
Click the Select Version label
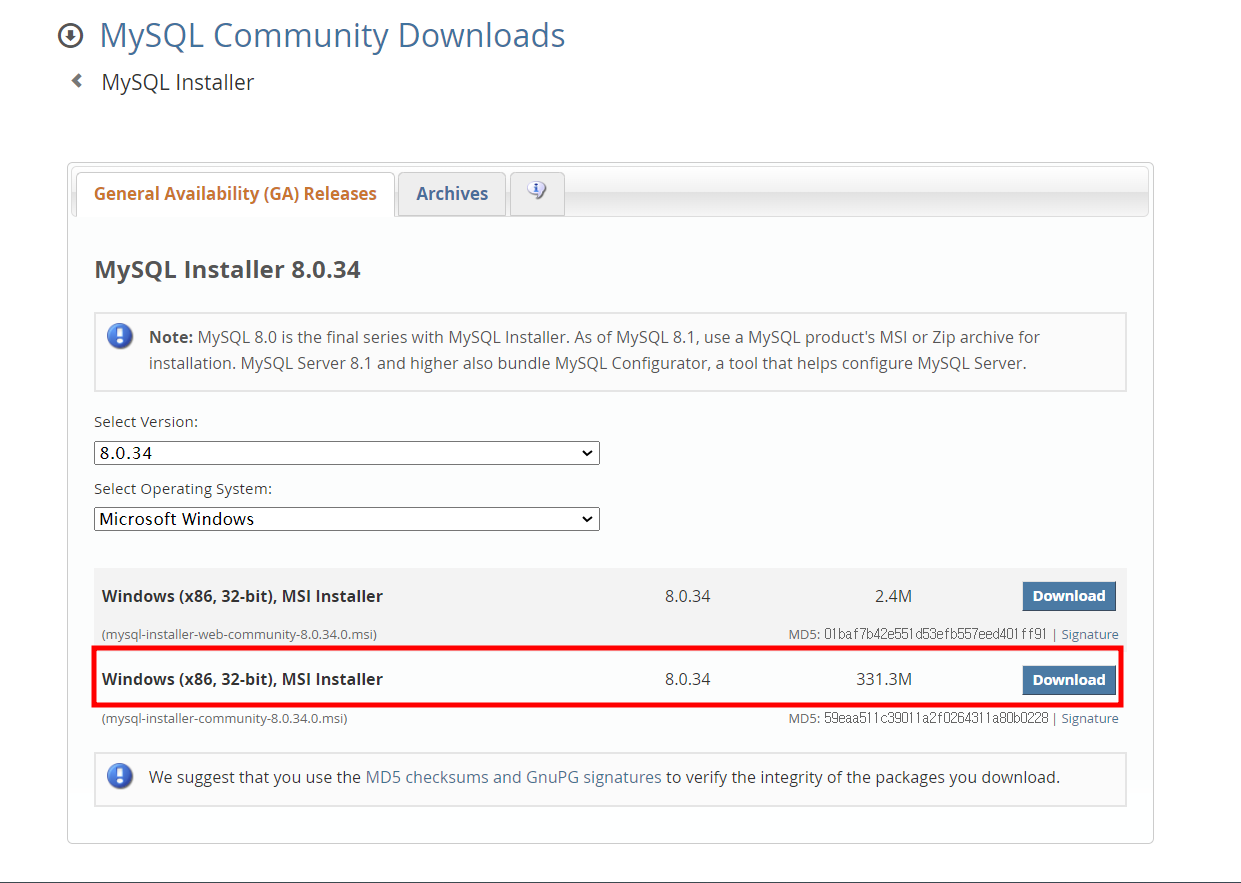(146, 422)
